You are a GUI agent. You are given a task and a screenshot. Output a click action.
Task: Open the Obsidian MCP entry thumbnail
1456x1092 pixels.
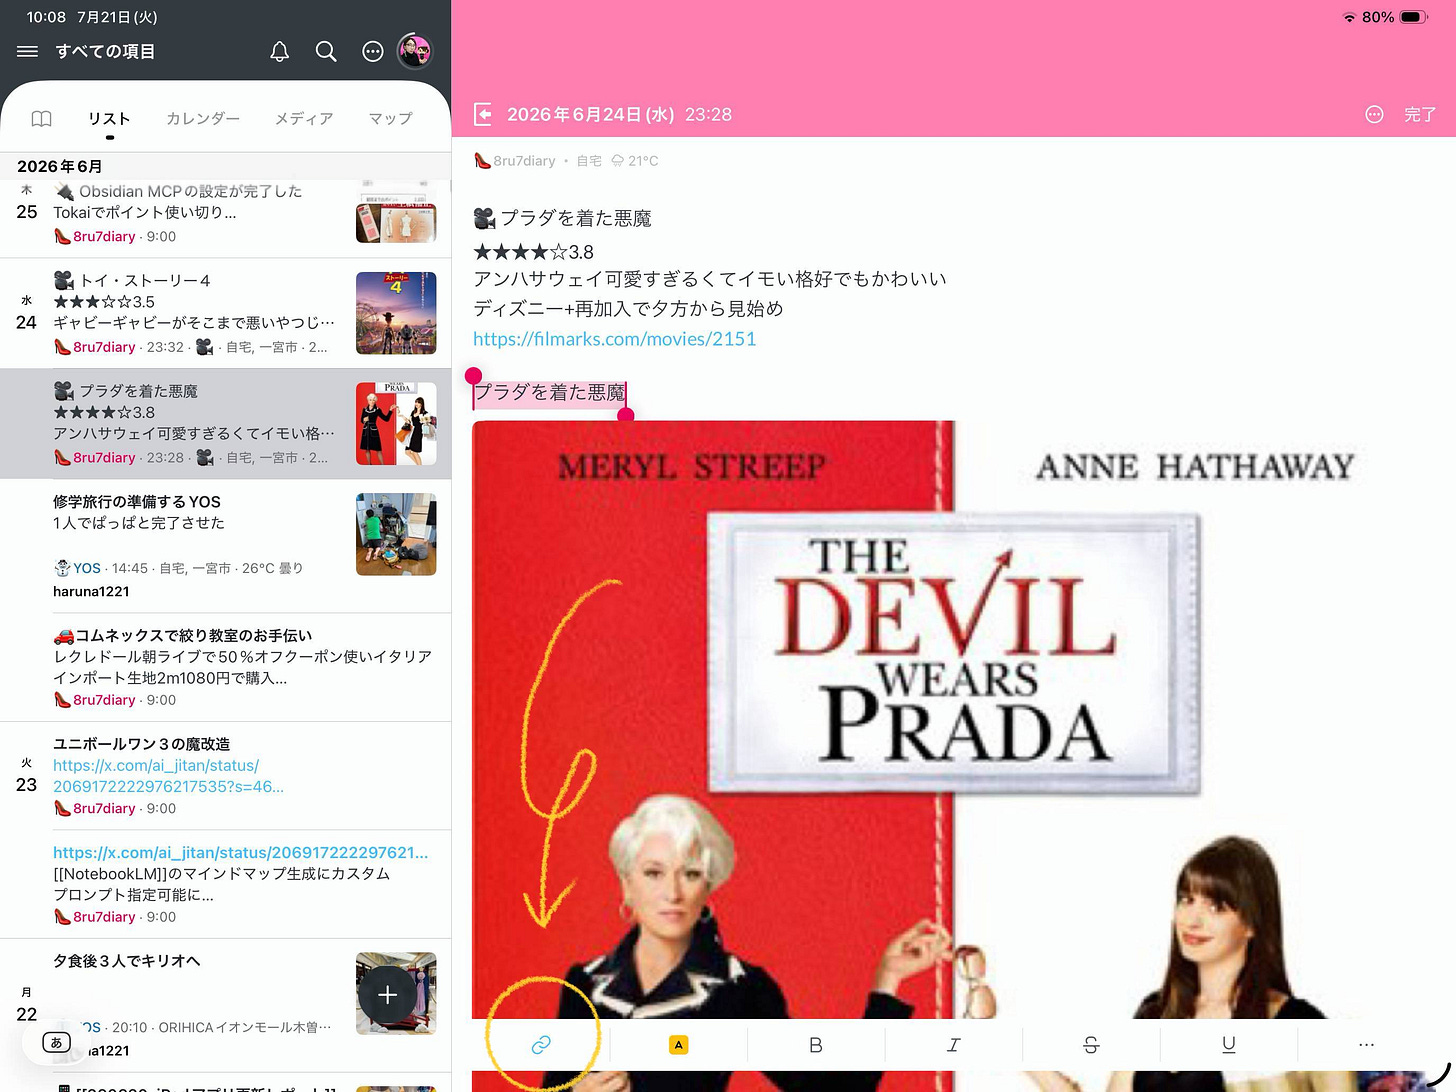click(x=396, y=212)
